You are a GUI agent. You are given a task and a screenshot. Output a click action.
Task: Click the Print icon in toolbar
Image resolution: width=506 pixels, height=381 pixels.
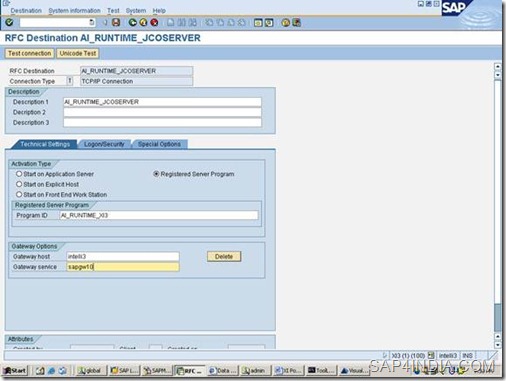(171, 22)
